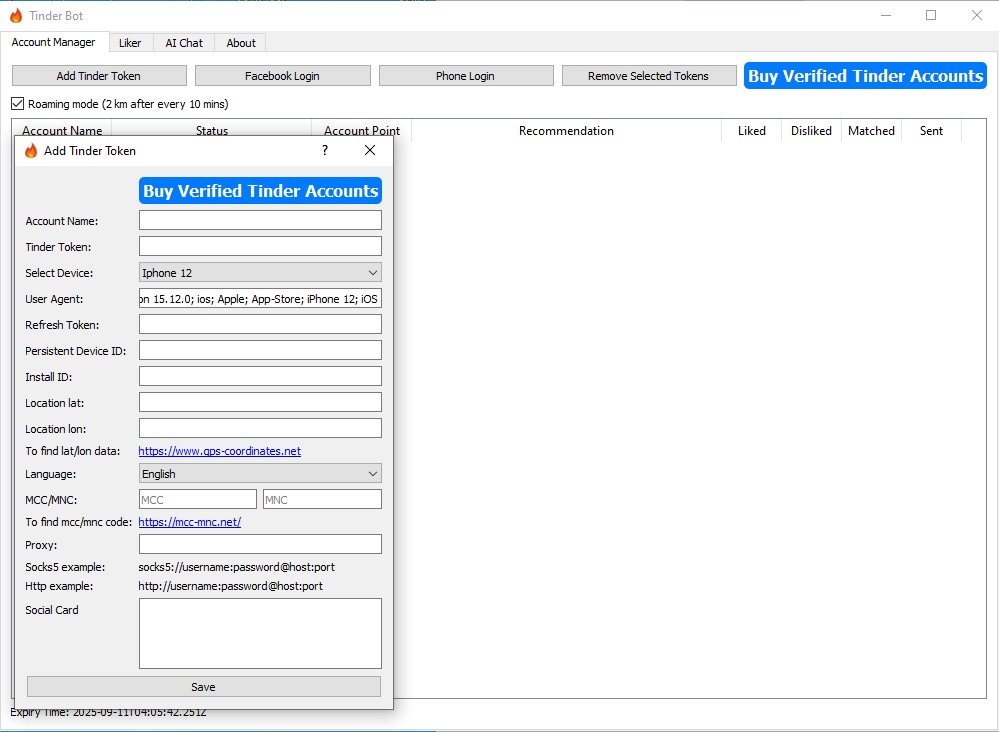Maximize the Tinder Bot window
This screenshot has width=999, height=732.
click(x=931, y=15)
